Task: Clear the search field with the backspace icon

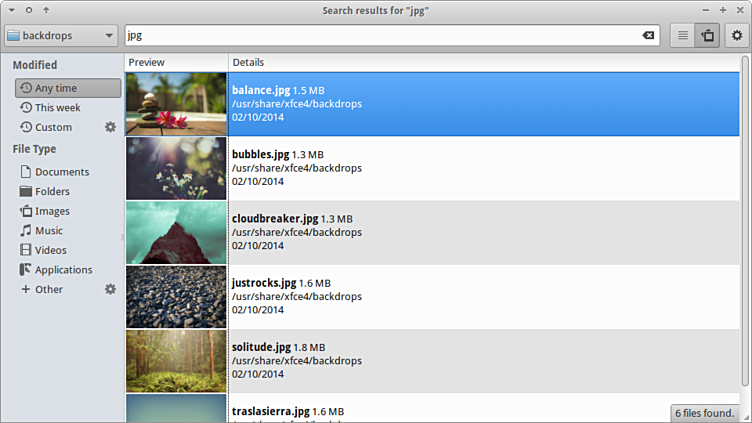Action: pyautogui.click(x=648, y=36)
